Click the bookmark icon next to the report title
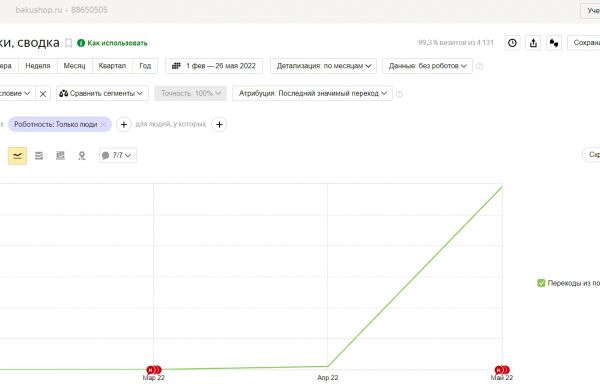Image resolution: width=600 pixels, height=387 pixels. click(68, 43)
